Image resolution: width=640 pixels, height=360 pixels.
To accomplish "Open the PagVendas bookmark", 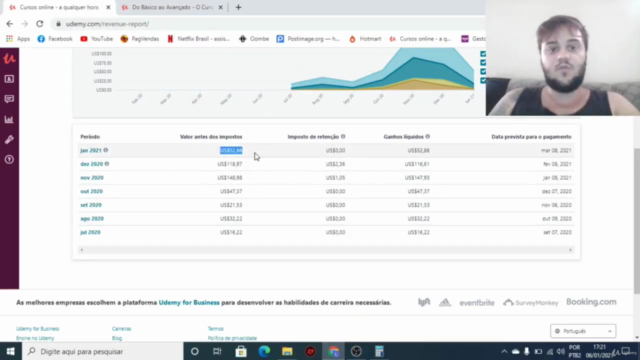I will coord(140,39).
